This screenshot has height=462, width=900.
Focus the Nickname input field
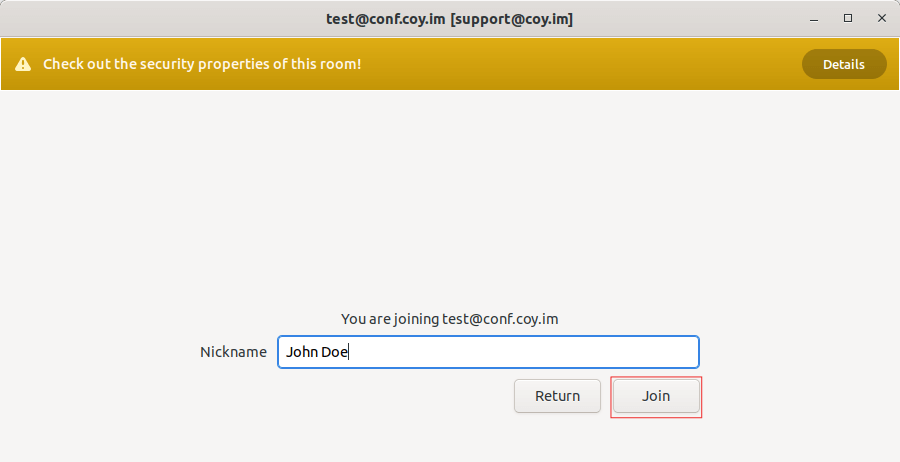487,352
